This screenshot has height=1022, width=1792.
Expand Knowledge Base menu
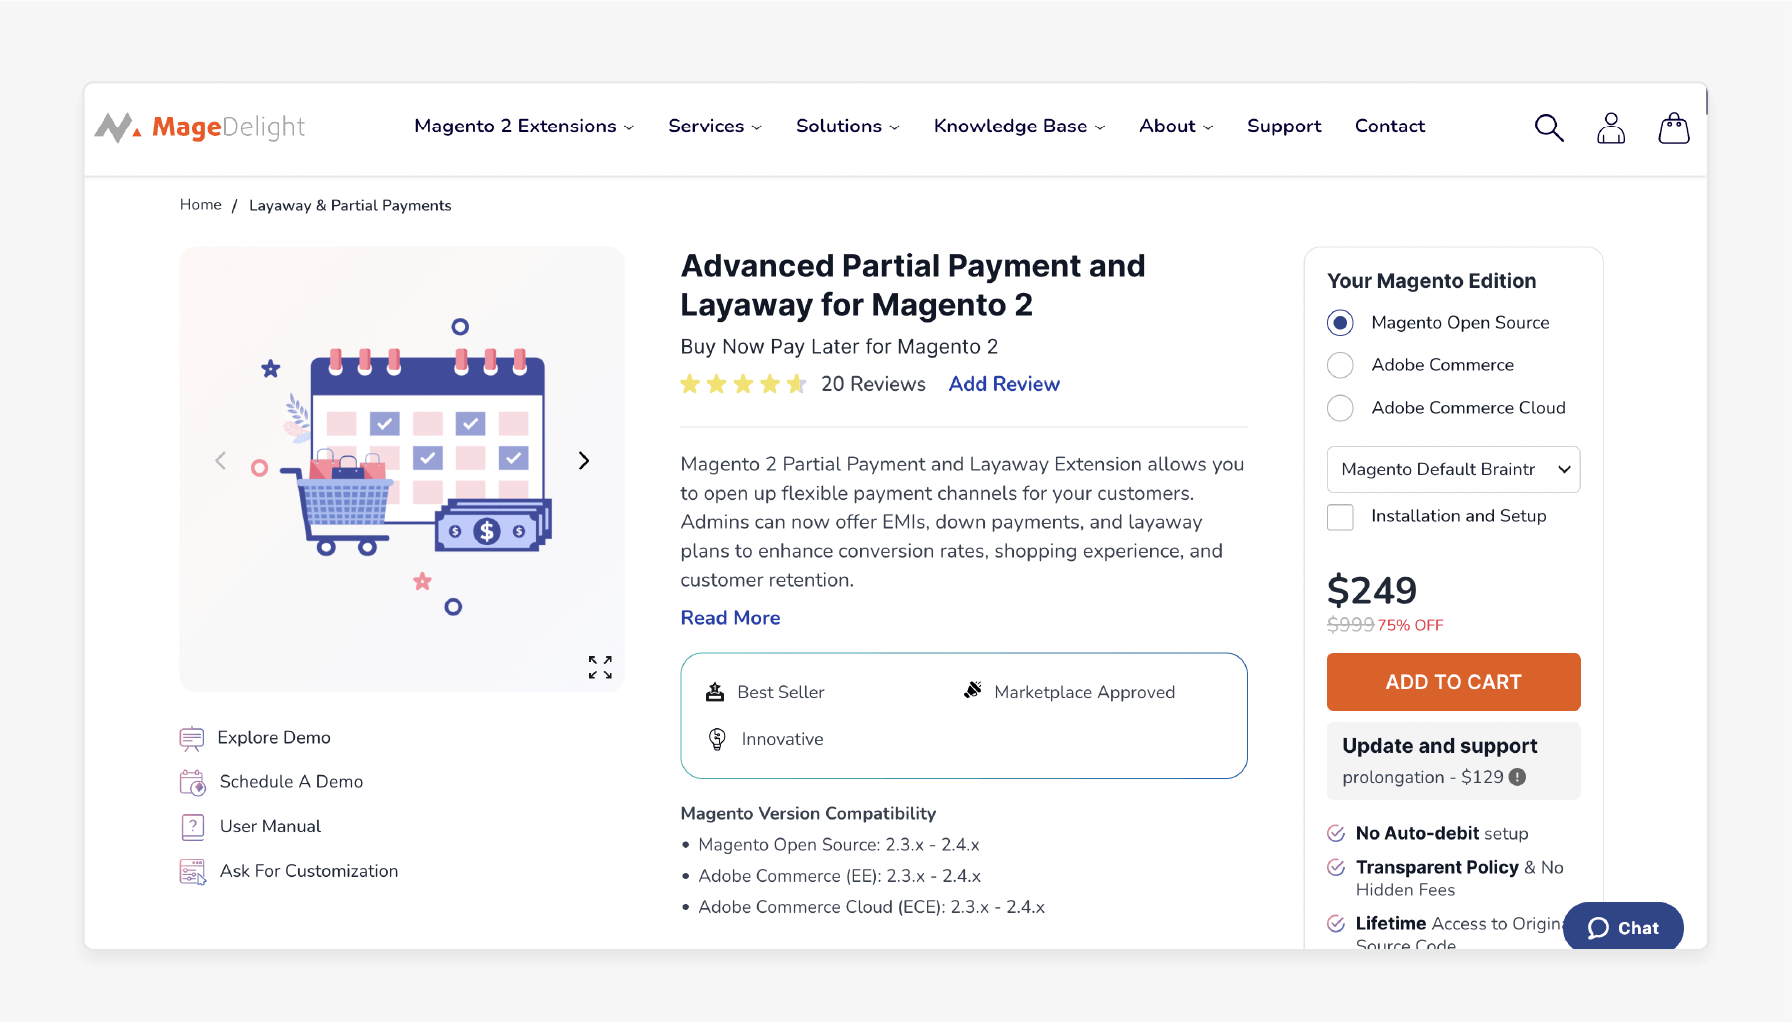tap(1020, 126)
